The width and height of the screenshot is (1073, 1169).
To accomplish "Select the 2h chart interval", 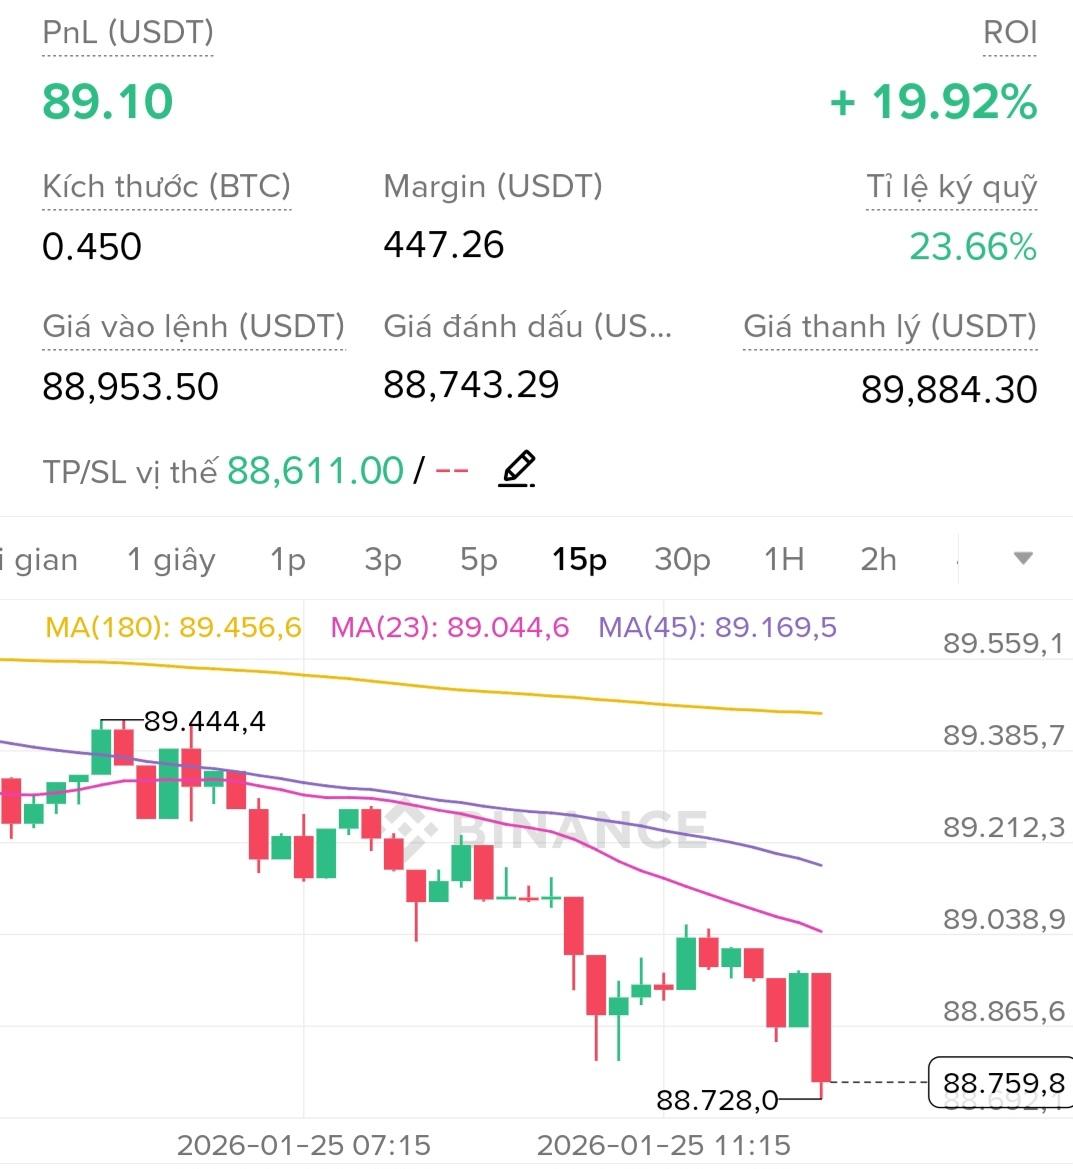I will pos(878,560).
